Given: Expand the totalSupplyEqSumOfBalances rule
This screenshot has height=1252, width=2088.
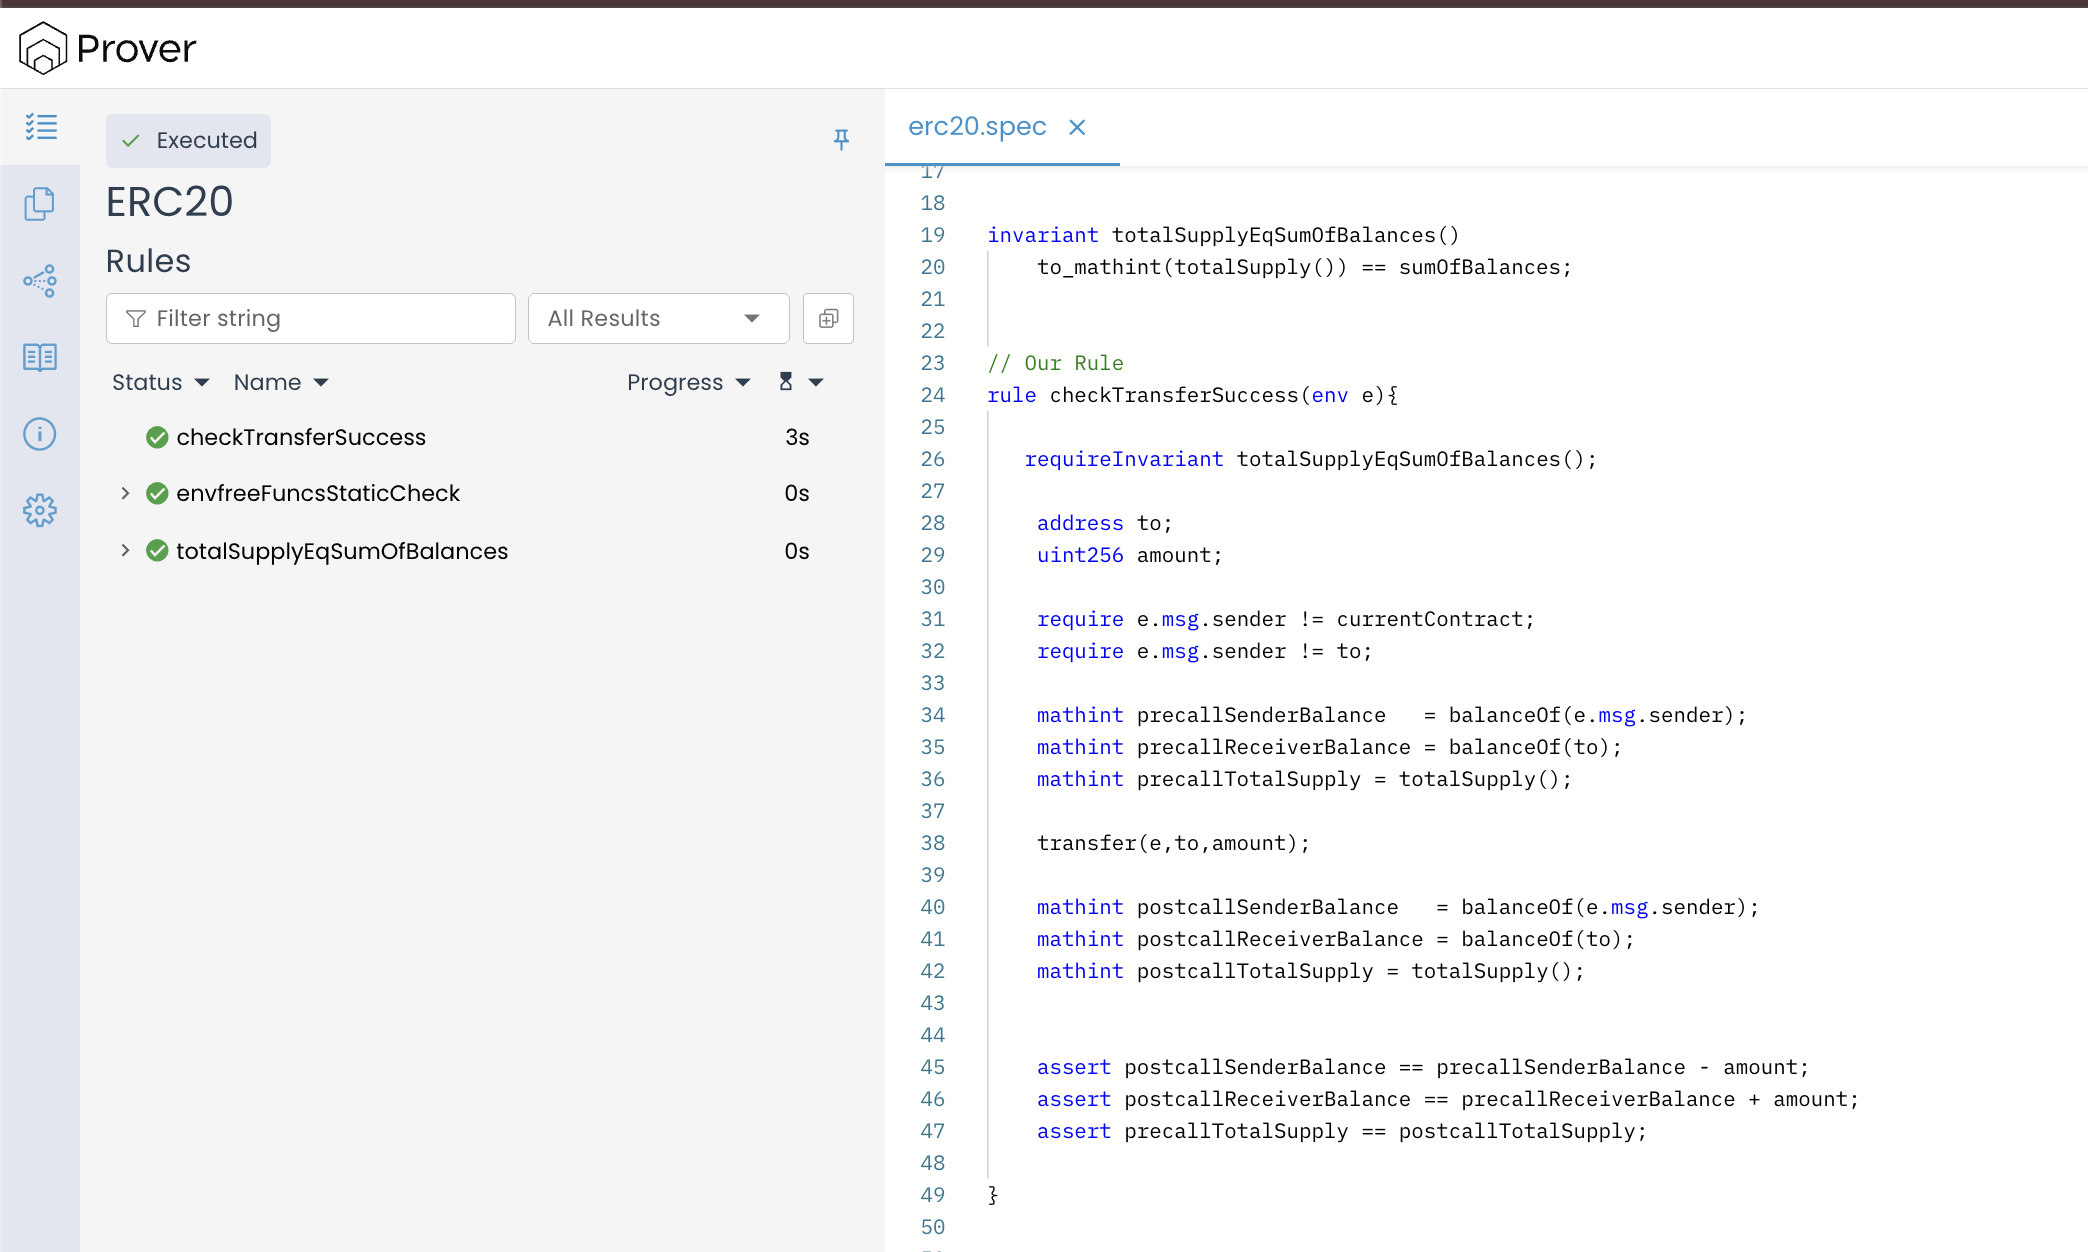Looking at the screenshot, I should 125,551.
